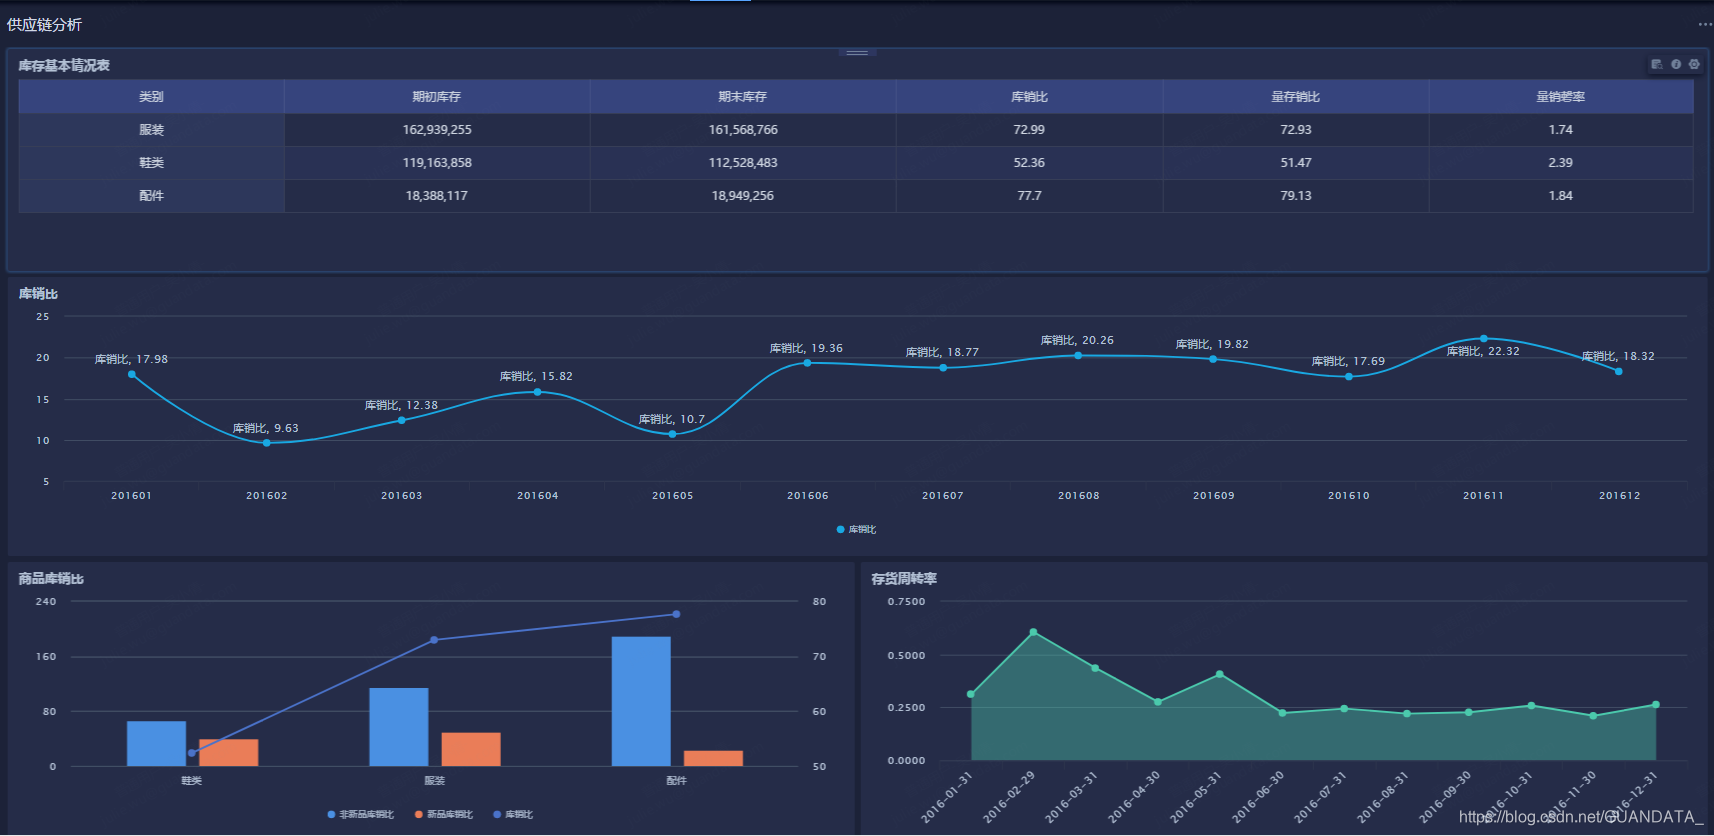
Task: Sort by the 期初库存 column header
Action: coord(437,97)
